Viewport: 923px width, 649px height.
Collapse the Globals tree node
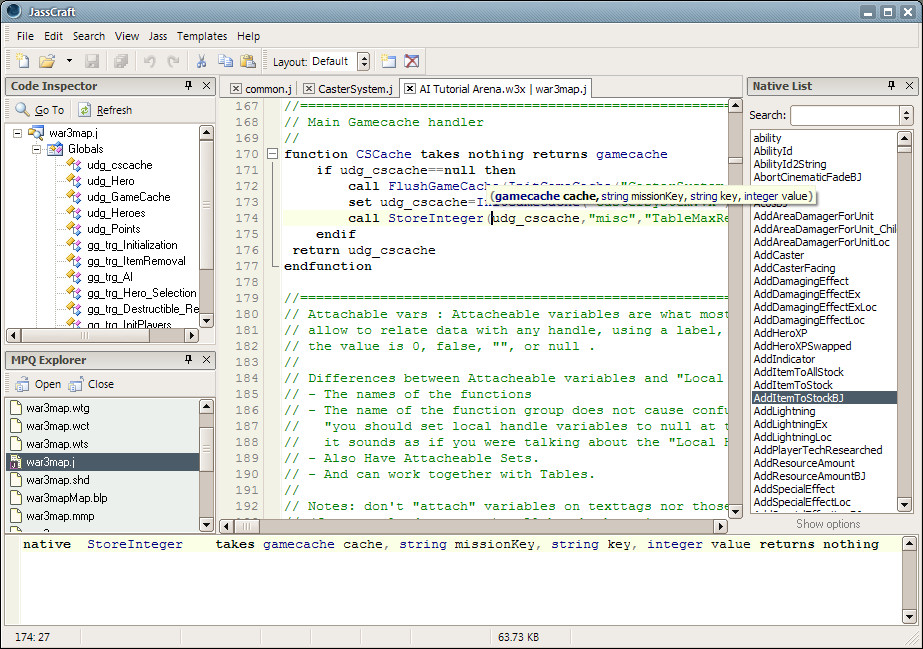coord(36,149)
